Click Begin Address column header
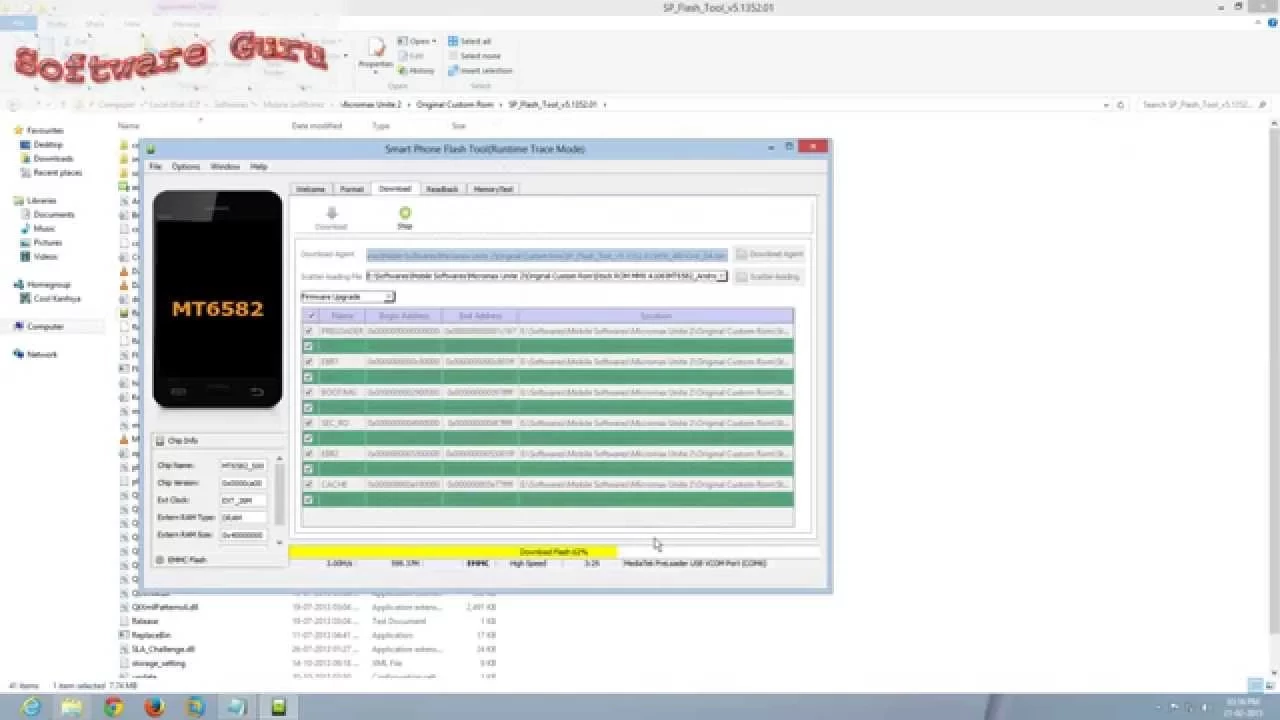Image resolution: width=1280 pixels, height=720 pixels. [403, 316]
